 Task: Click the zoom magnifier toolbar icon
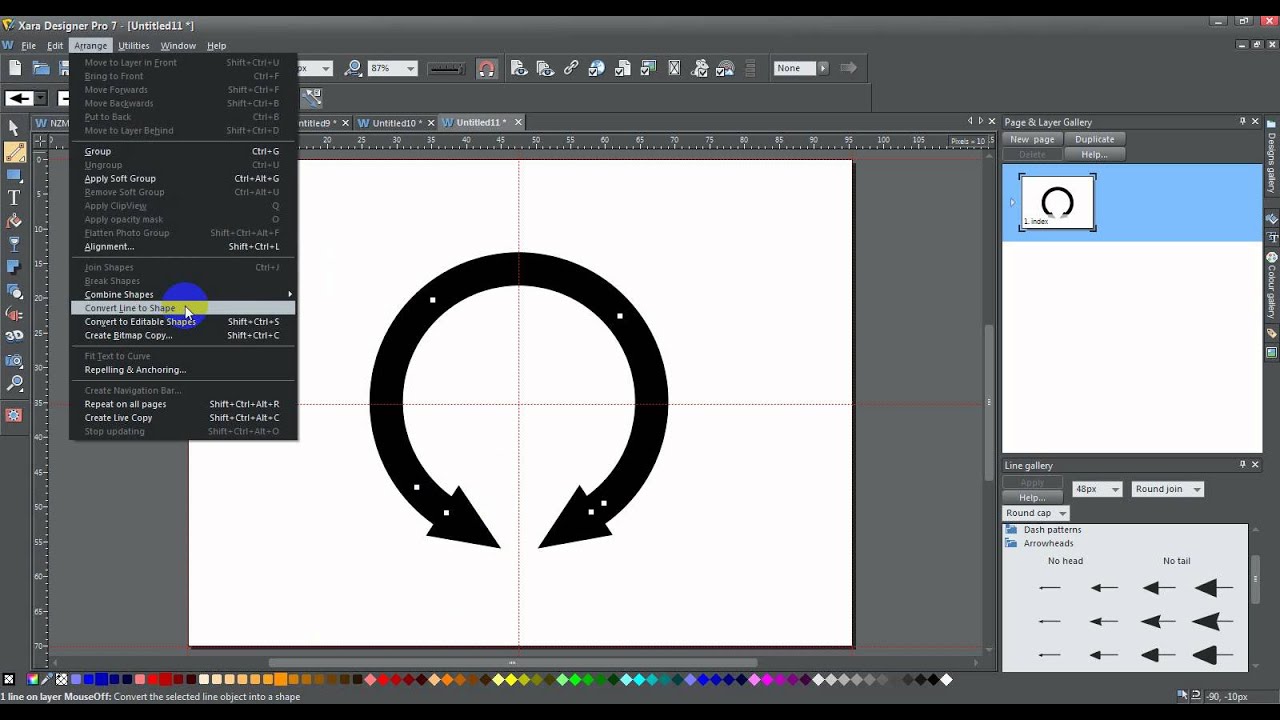click(353, 68)
